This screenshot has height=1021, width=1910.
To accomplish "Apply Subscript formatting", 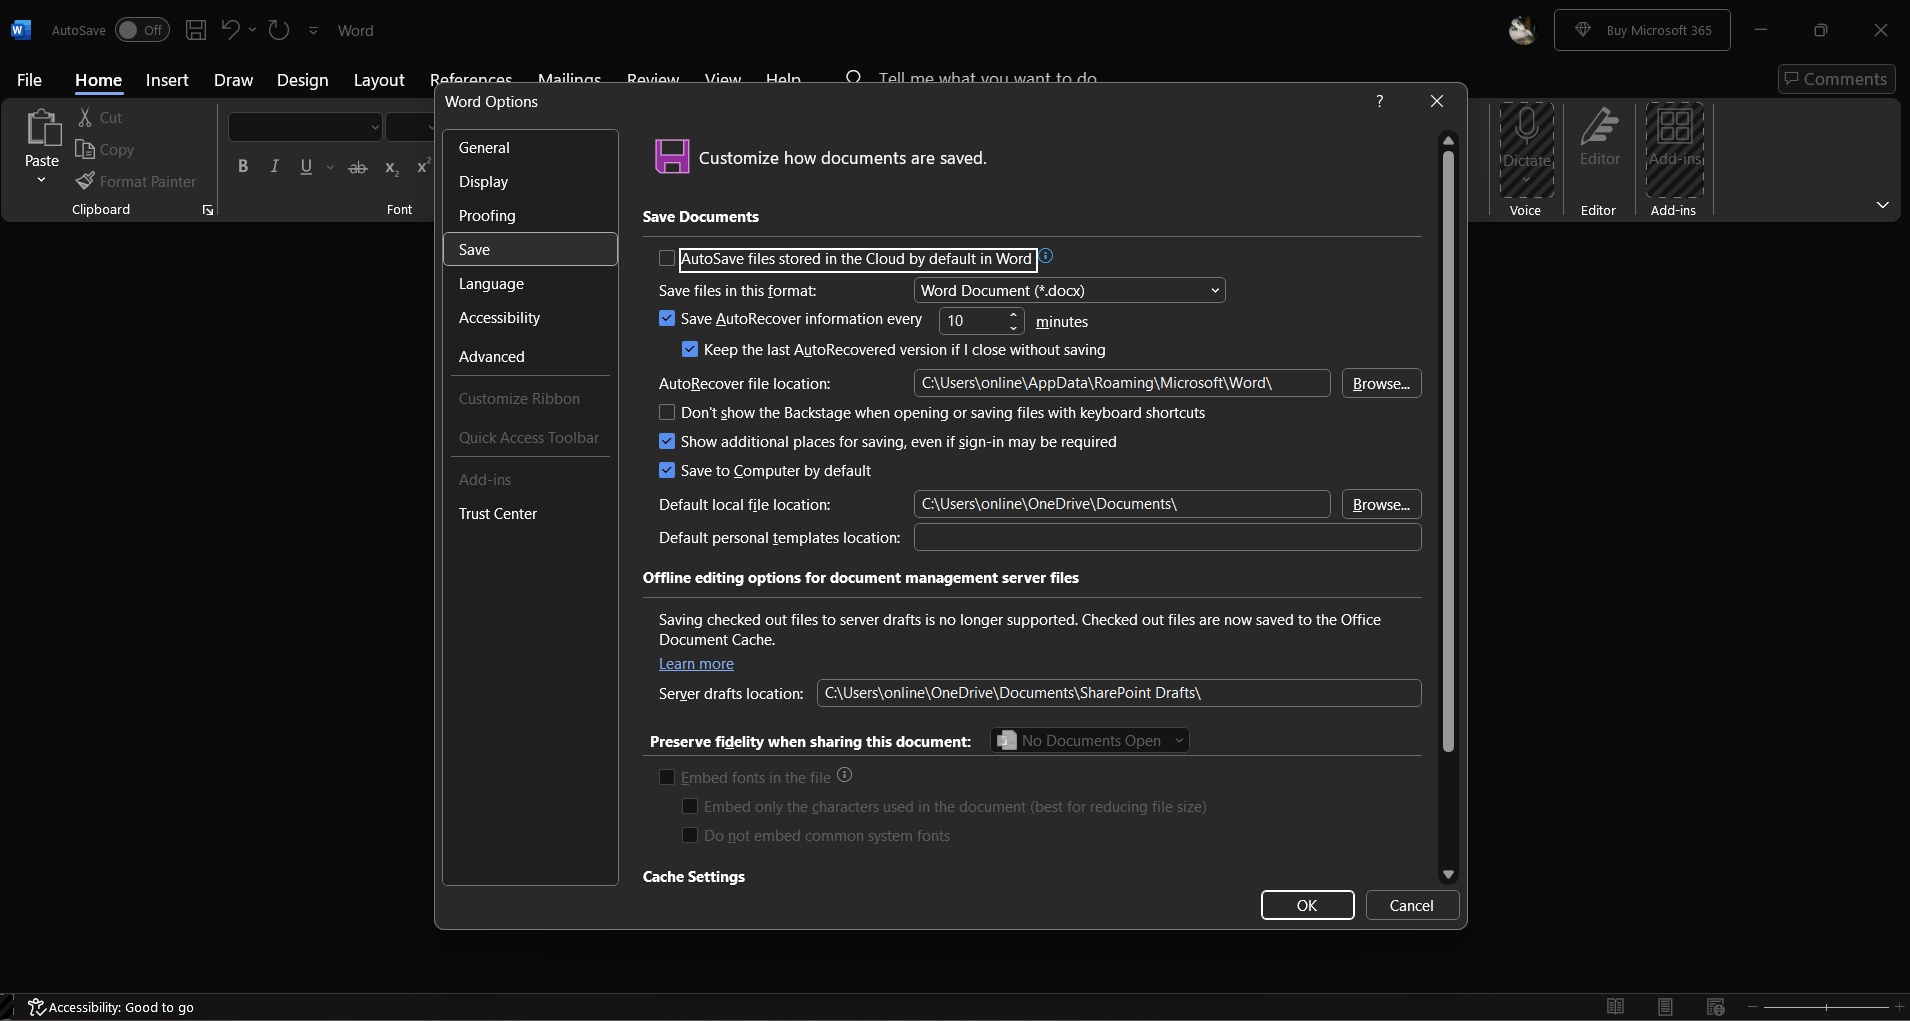I will [x=392, y=168].
